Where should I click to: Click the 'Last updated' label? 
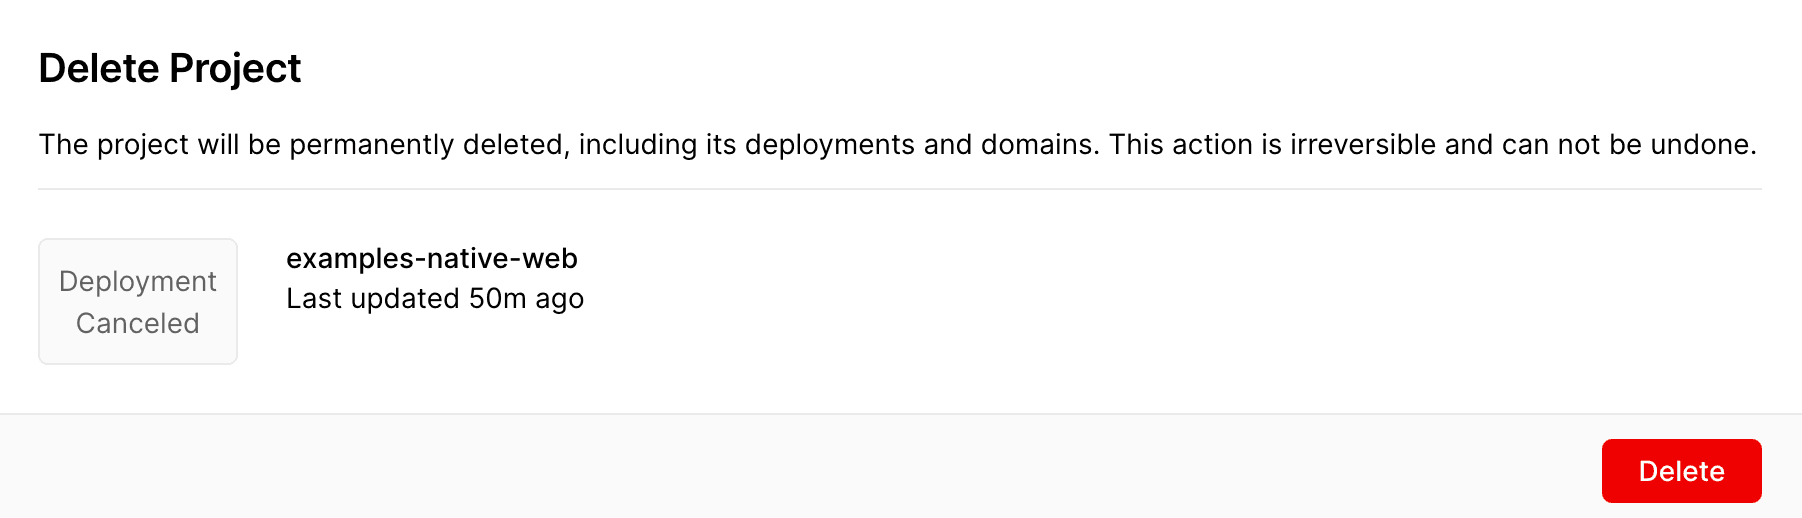coord(373,299)
